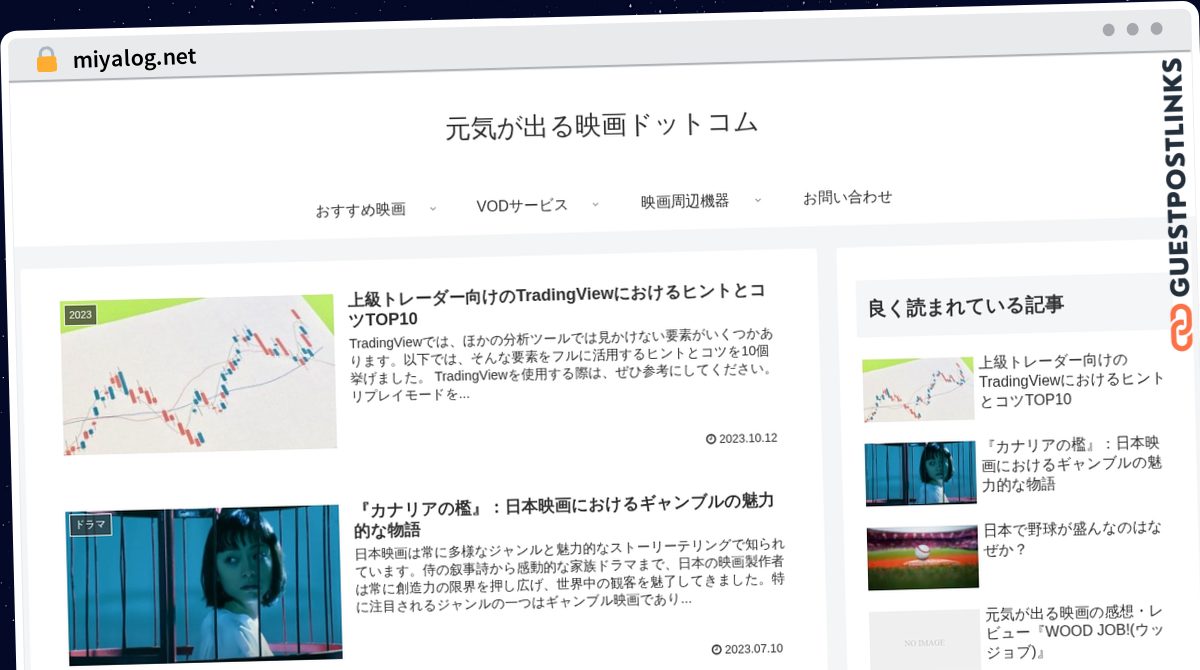Screen dimensions: 1200x670
Task: Open sidebar TradingView chart thumbnail
Action: pos(918,389)
